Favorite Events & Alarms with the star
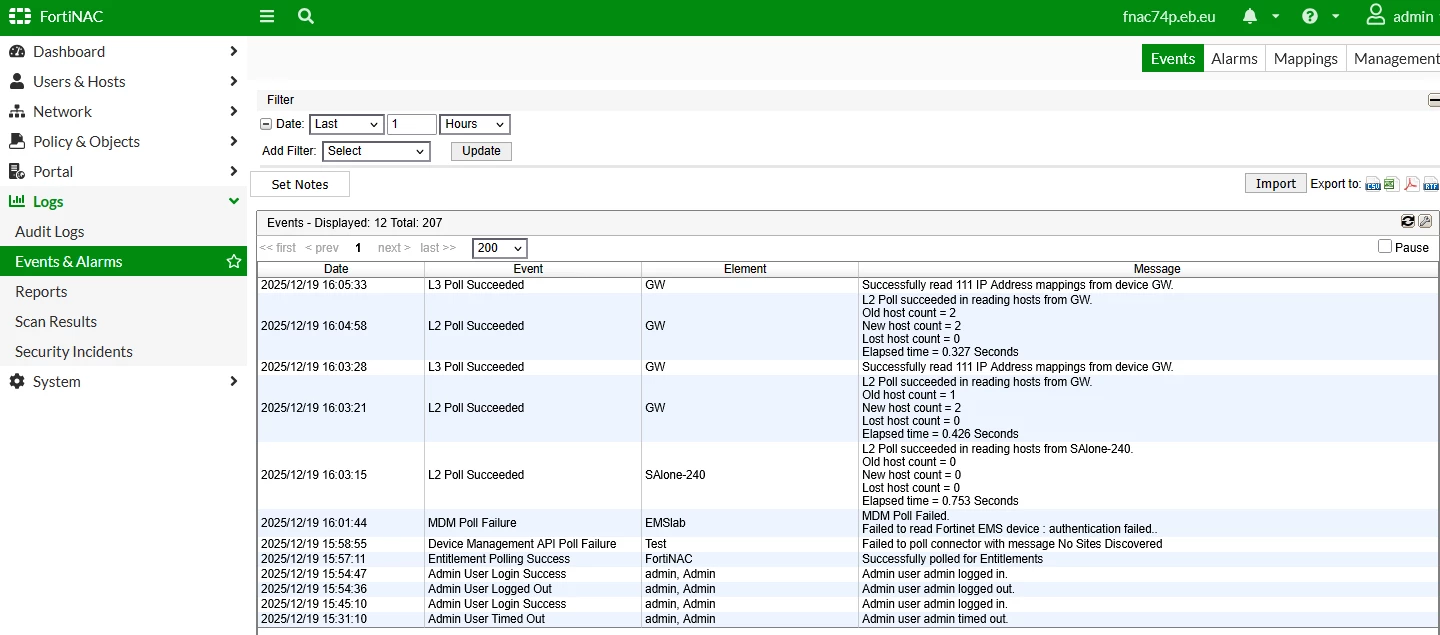 pyautogui.click(x=234, y=261)
